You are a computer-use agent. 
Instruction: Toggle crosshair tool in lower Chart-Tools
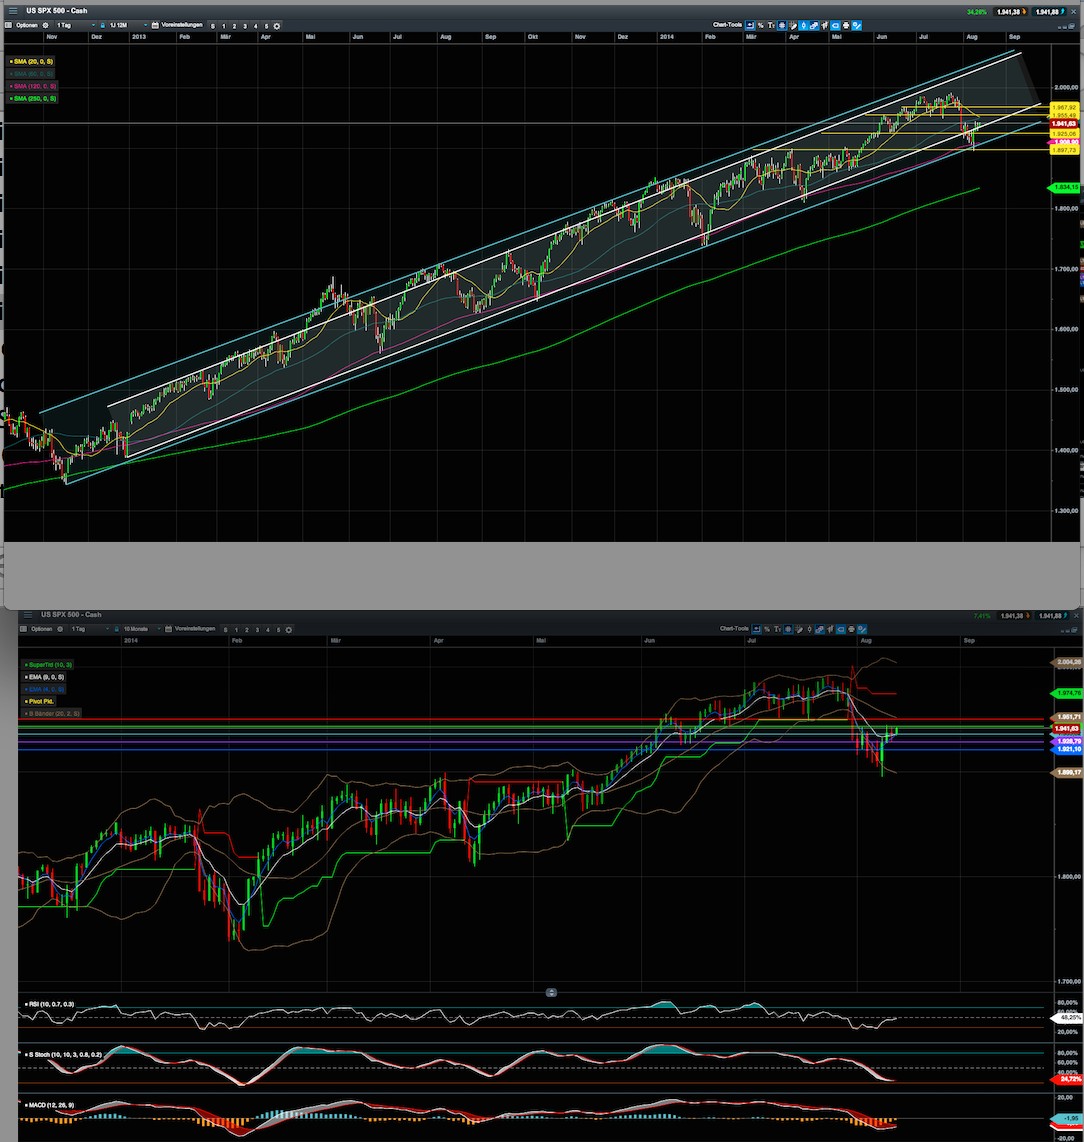(788, 629)
